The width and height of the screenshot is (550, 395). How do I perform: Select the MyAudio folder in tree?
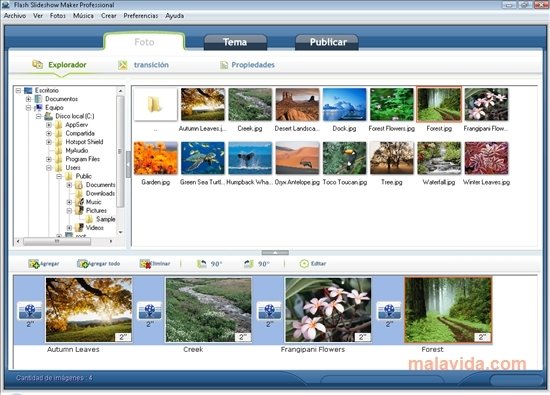77,150
